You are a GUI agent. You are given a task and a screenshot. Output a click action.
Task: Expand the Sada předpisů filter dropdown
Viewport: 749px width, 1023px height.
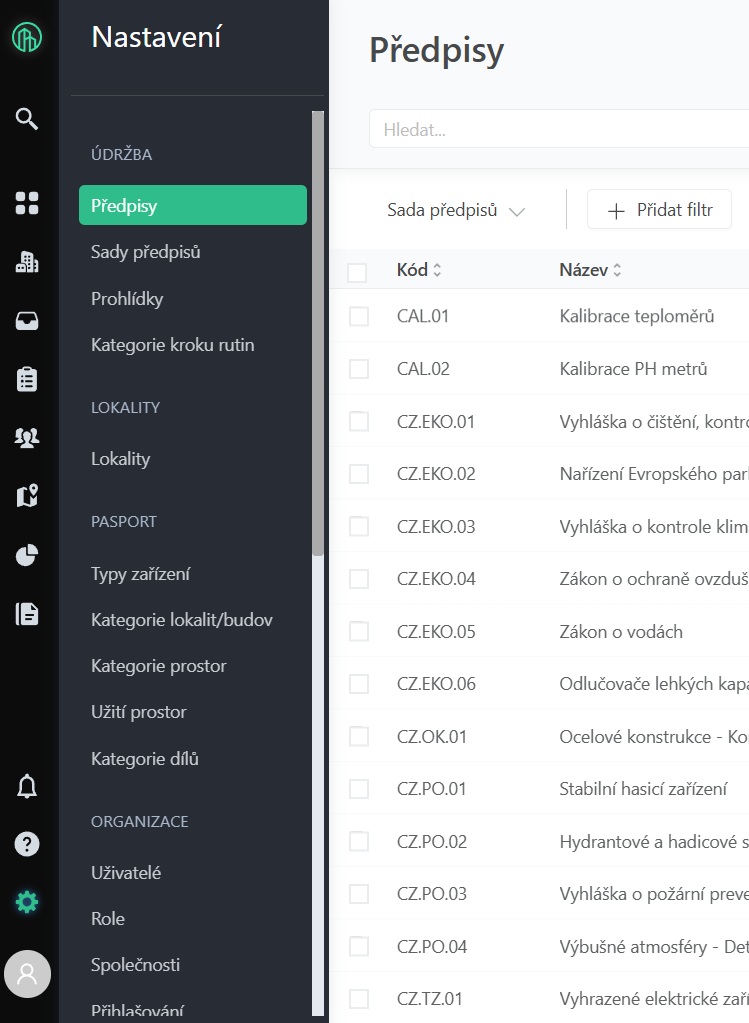coord(456,211)
